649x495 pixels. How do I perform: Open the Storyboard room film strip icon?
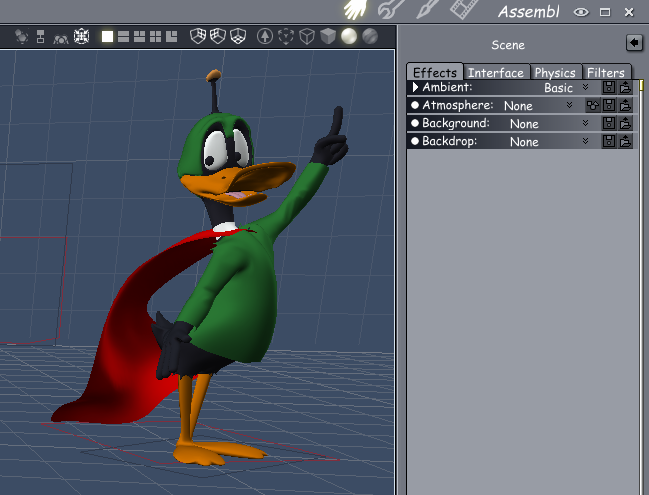tap(463, 8)
